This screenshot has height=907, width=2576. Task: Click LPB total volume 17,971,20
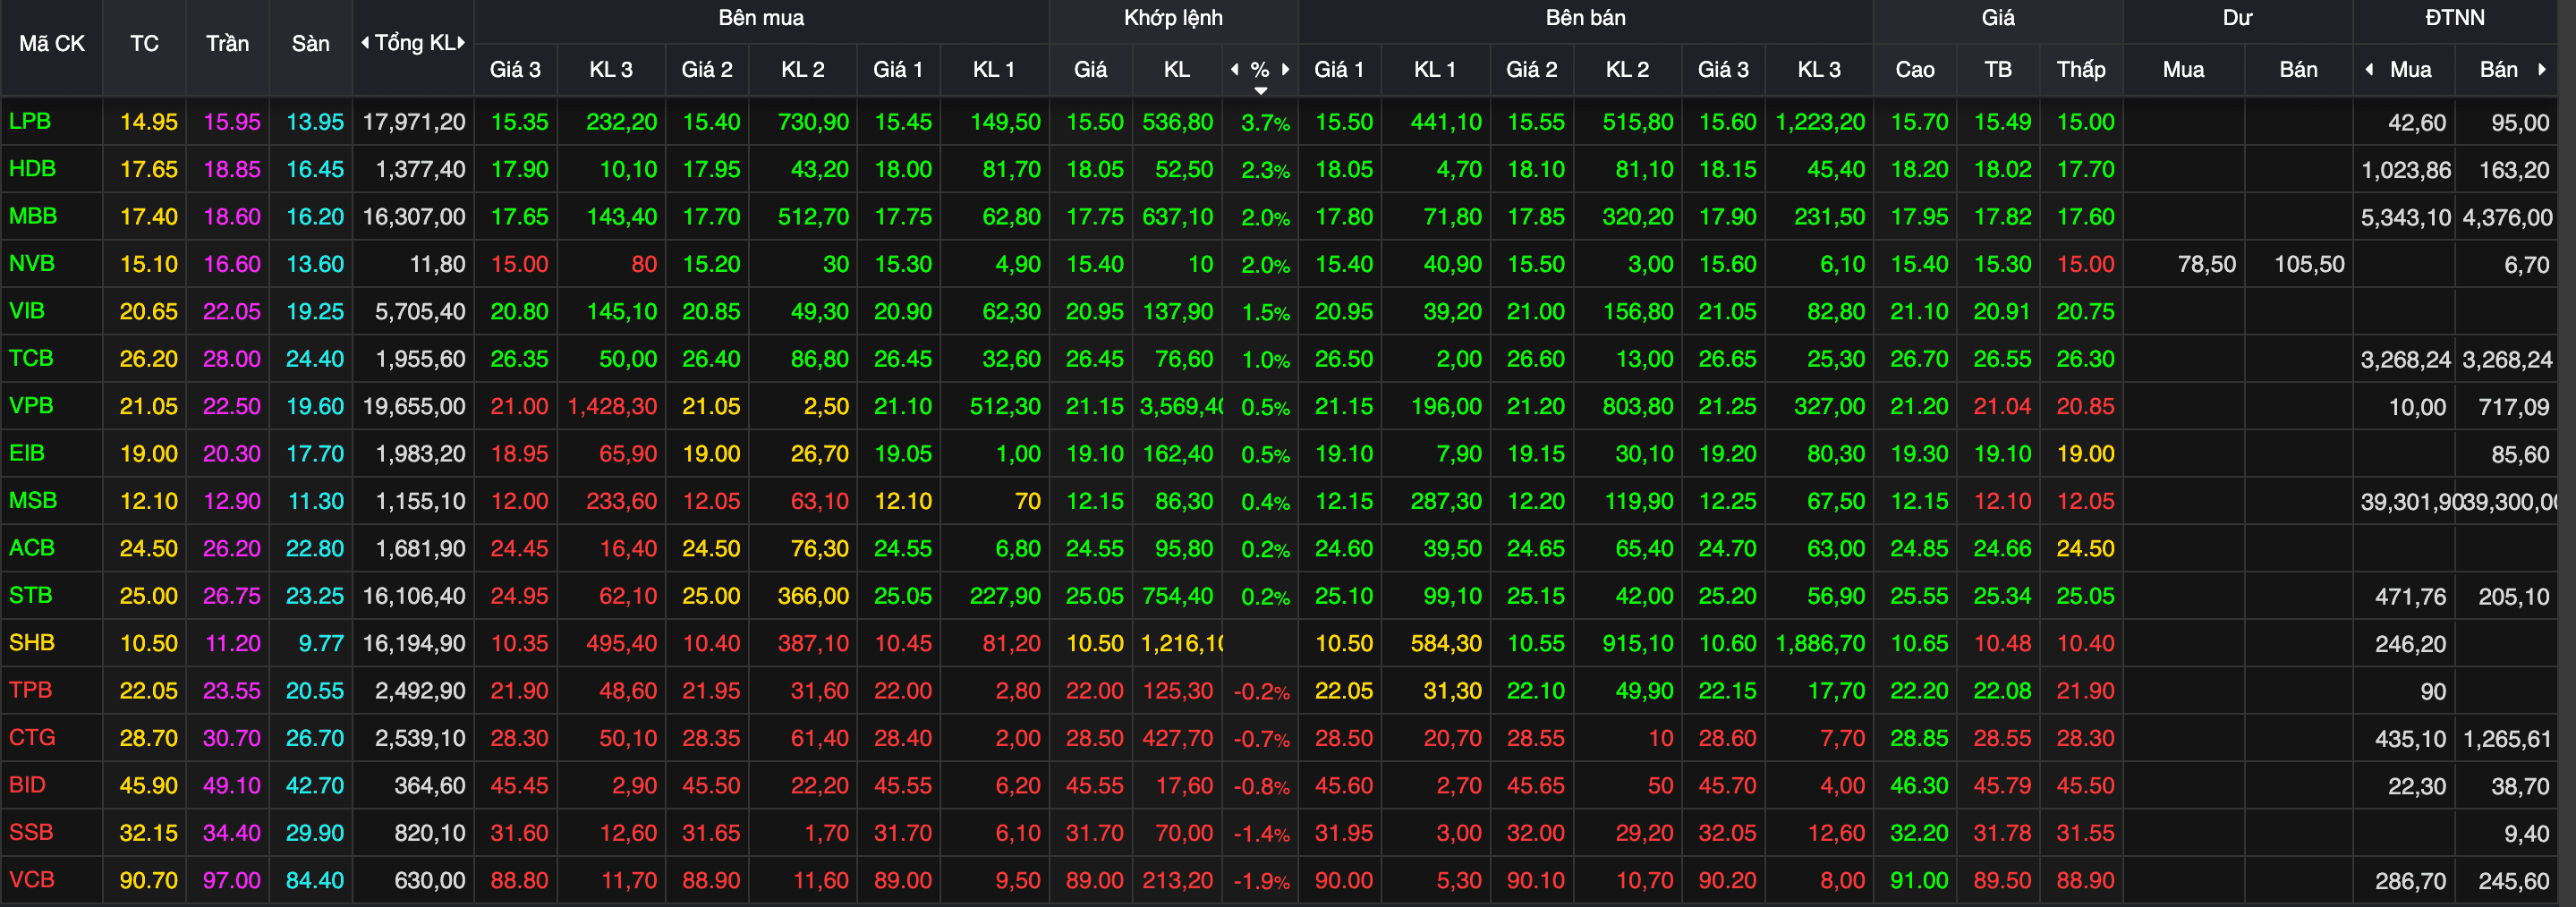(414, 122)
